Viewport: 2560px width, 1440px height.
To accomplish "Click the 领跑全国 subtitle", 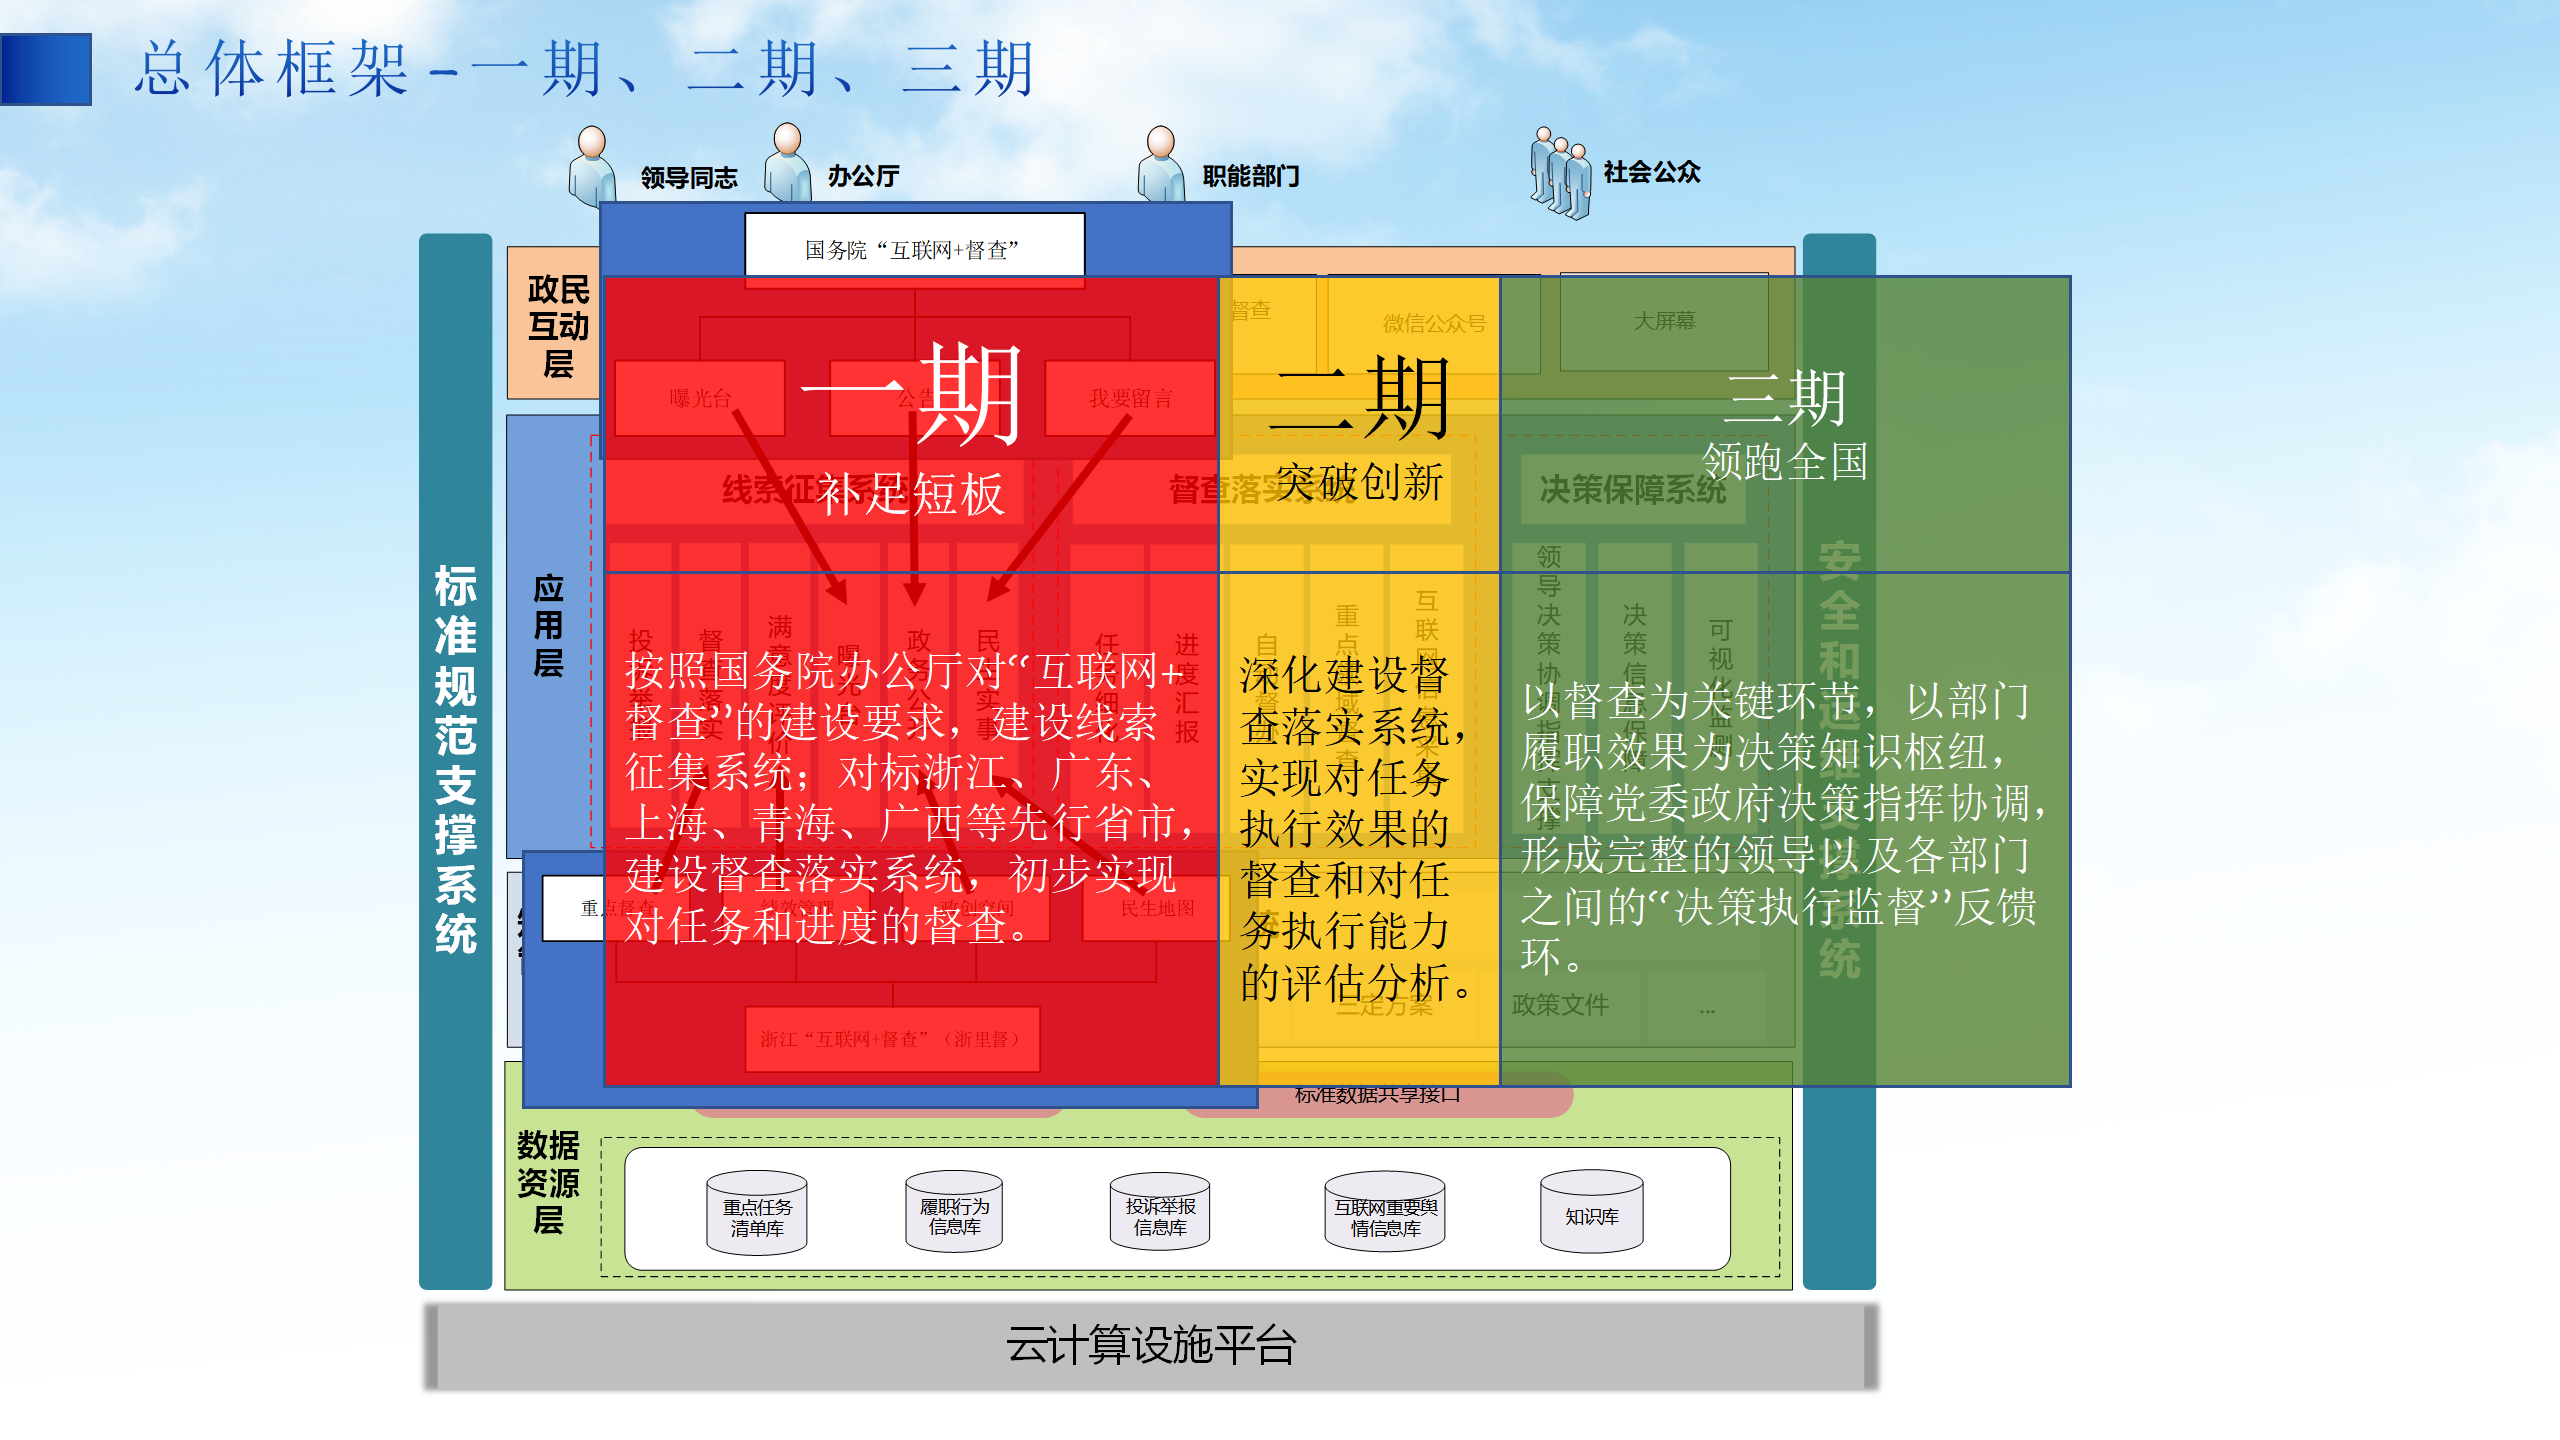I will tap(1786, 461).
